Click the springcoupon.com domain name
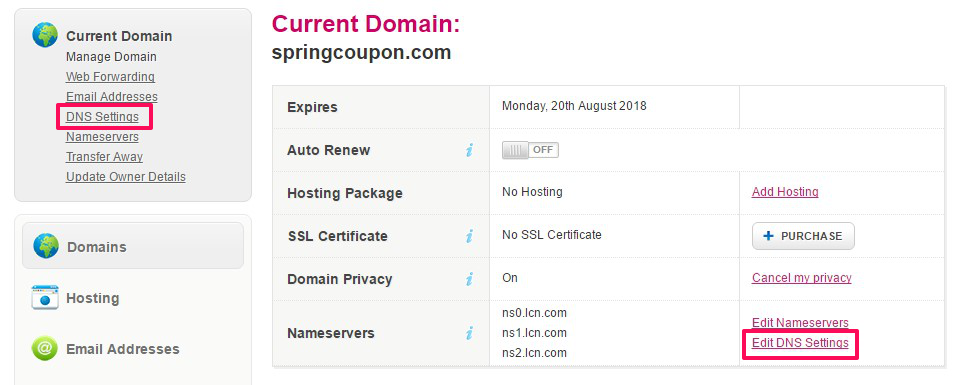This screenshot has height=385, width=959. [361, 52]
